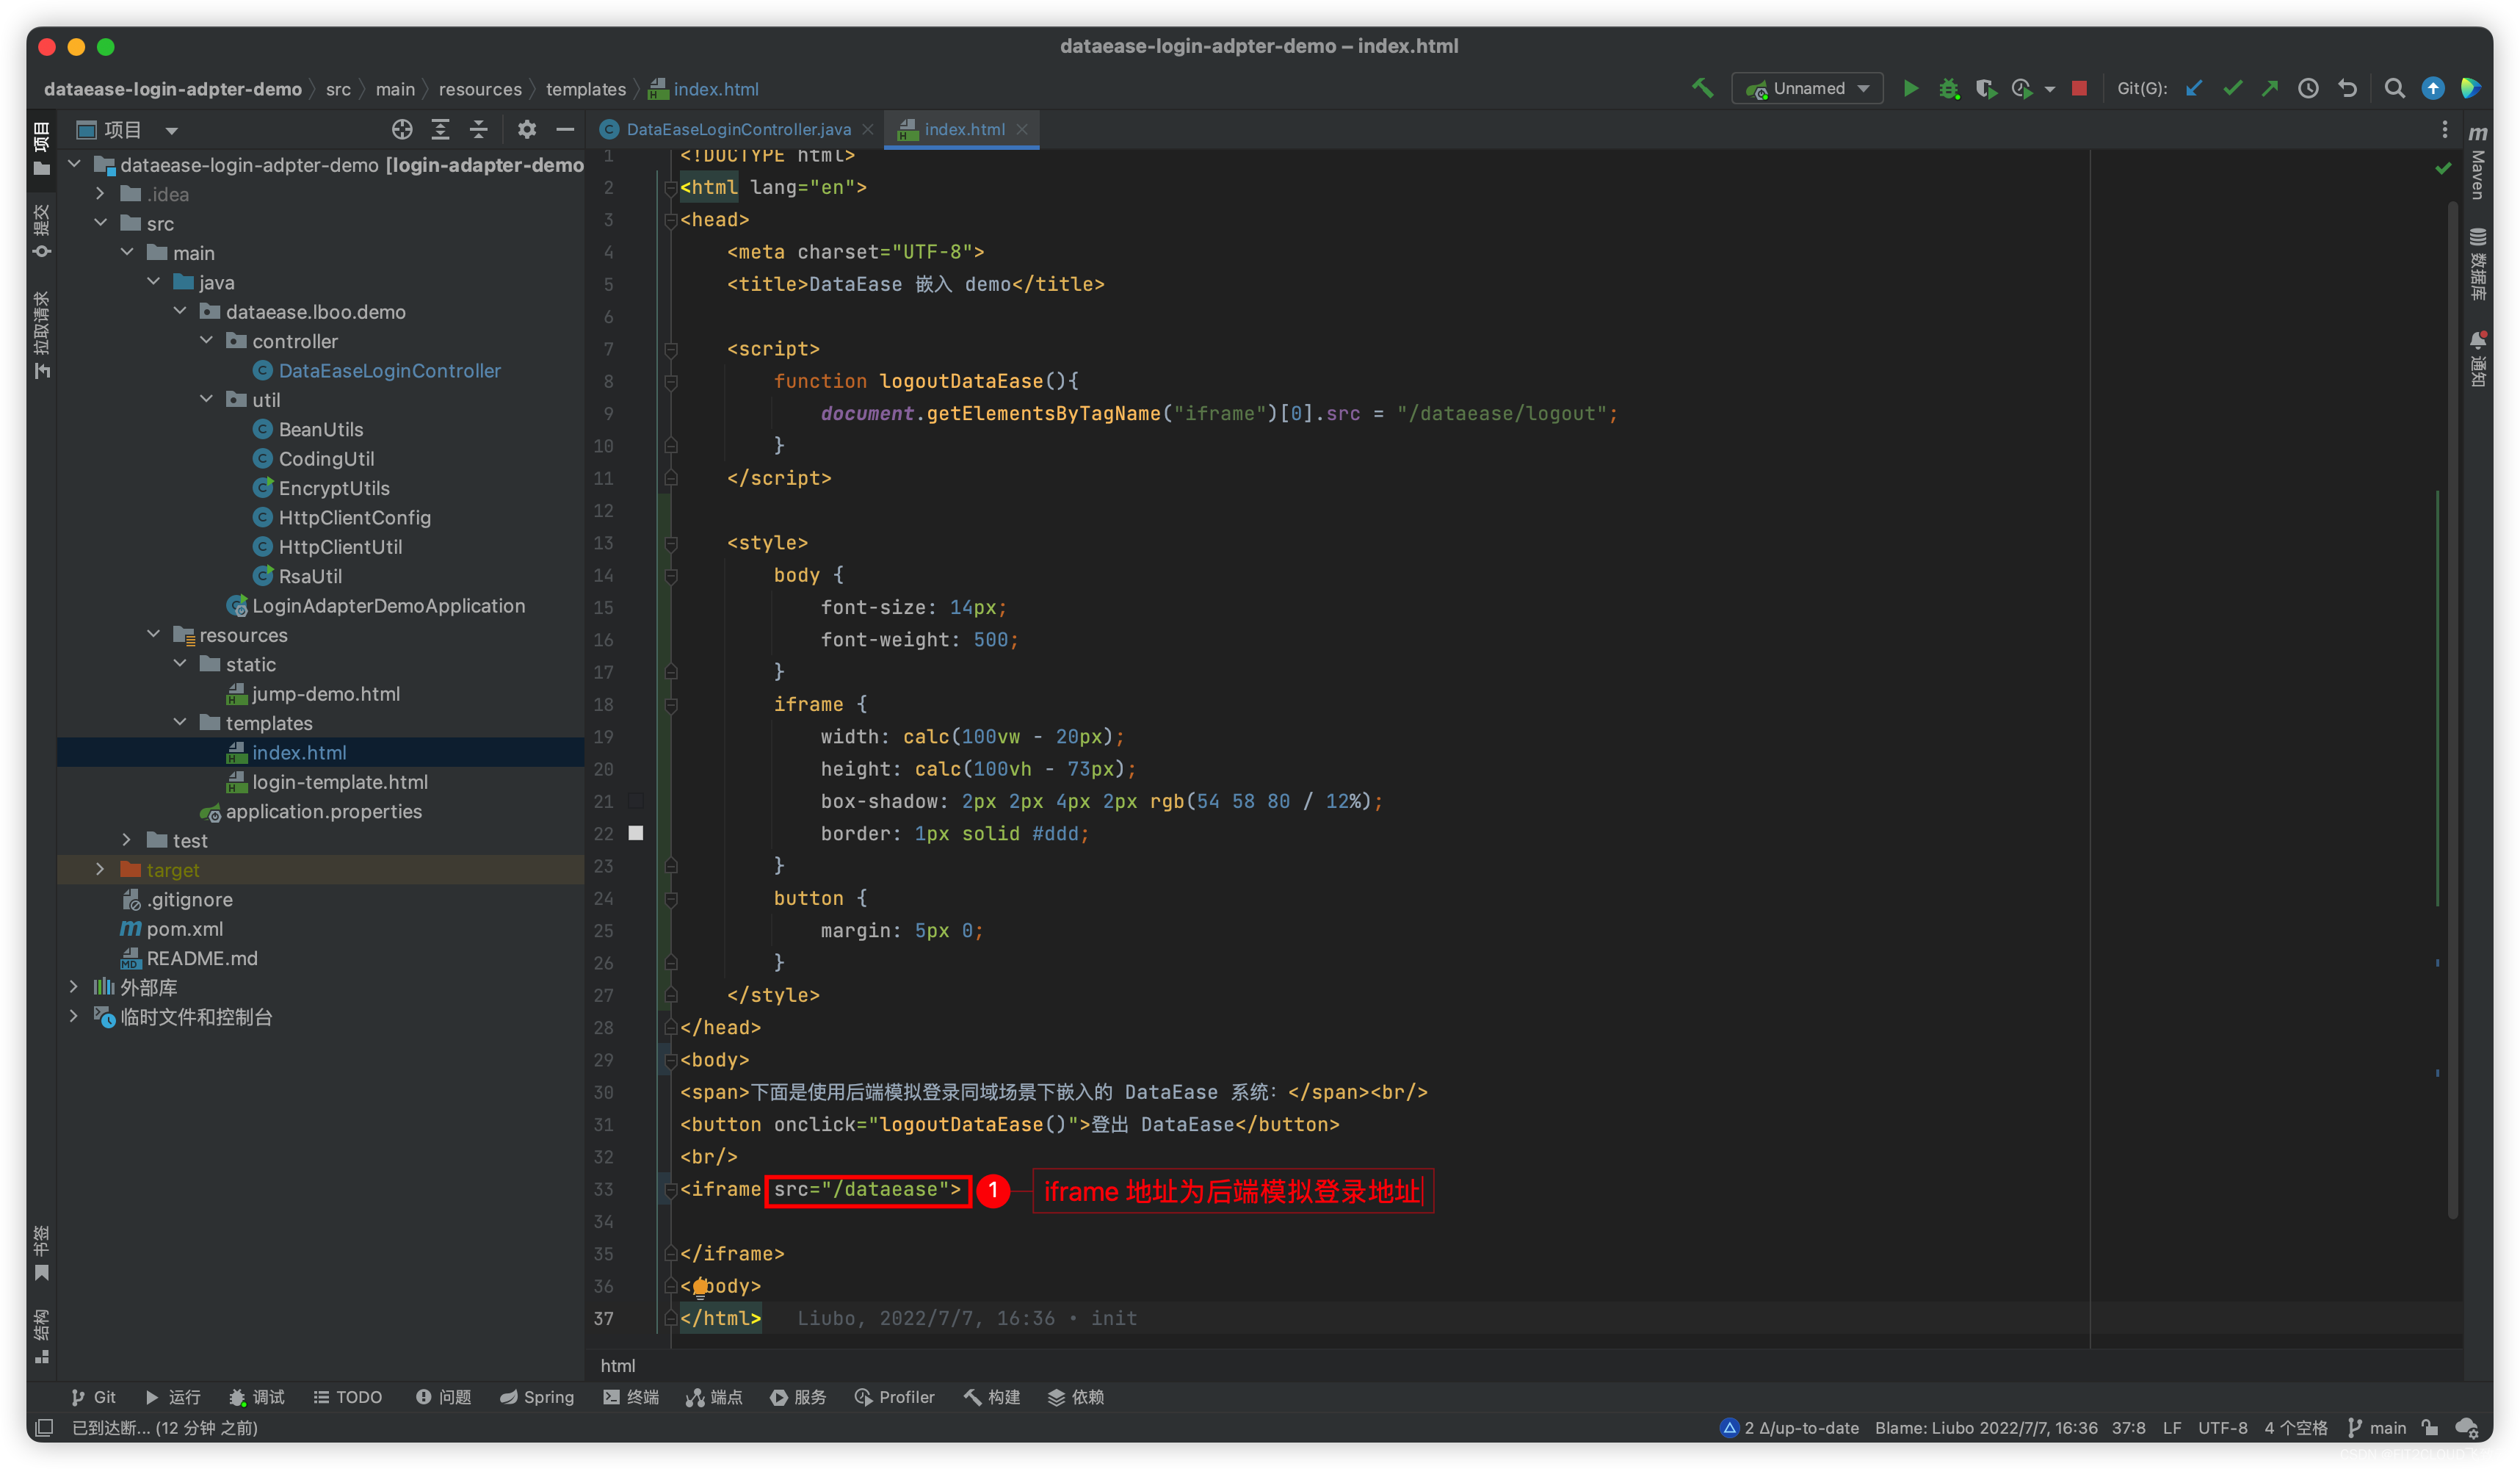This screenshot has width=2520, height=1469.
Task: Click Git update project arrow icon
Action: pos(2194,88)
